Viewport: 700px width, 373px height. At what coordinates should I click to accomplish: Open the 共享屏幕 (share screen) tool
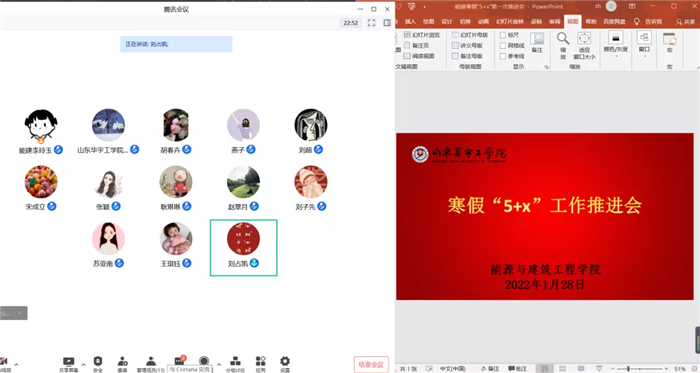pyautogui.click(x=68, y=364)
